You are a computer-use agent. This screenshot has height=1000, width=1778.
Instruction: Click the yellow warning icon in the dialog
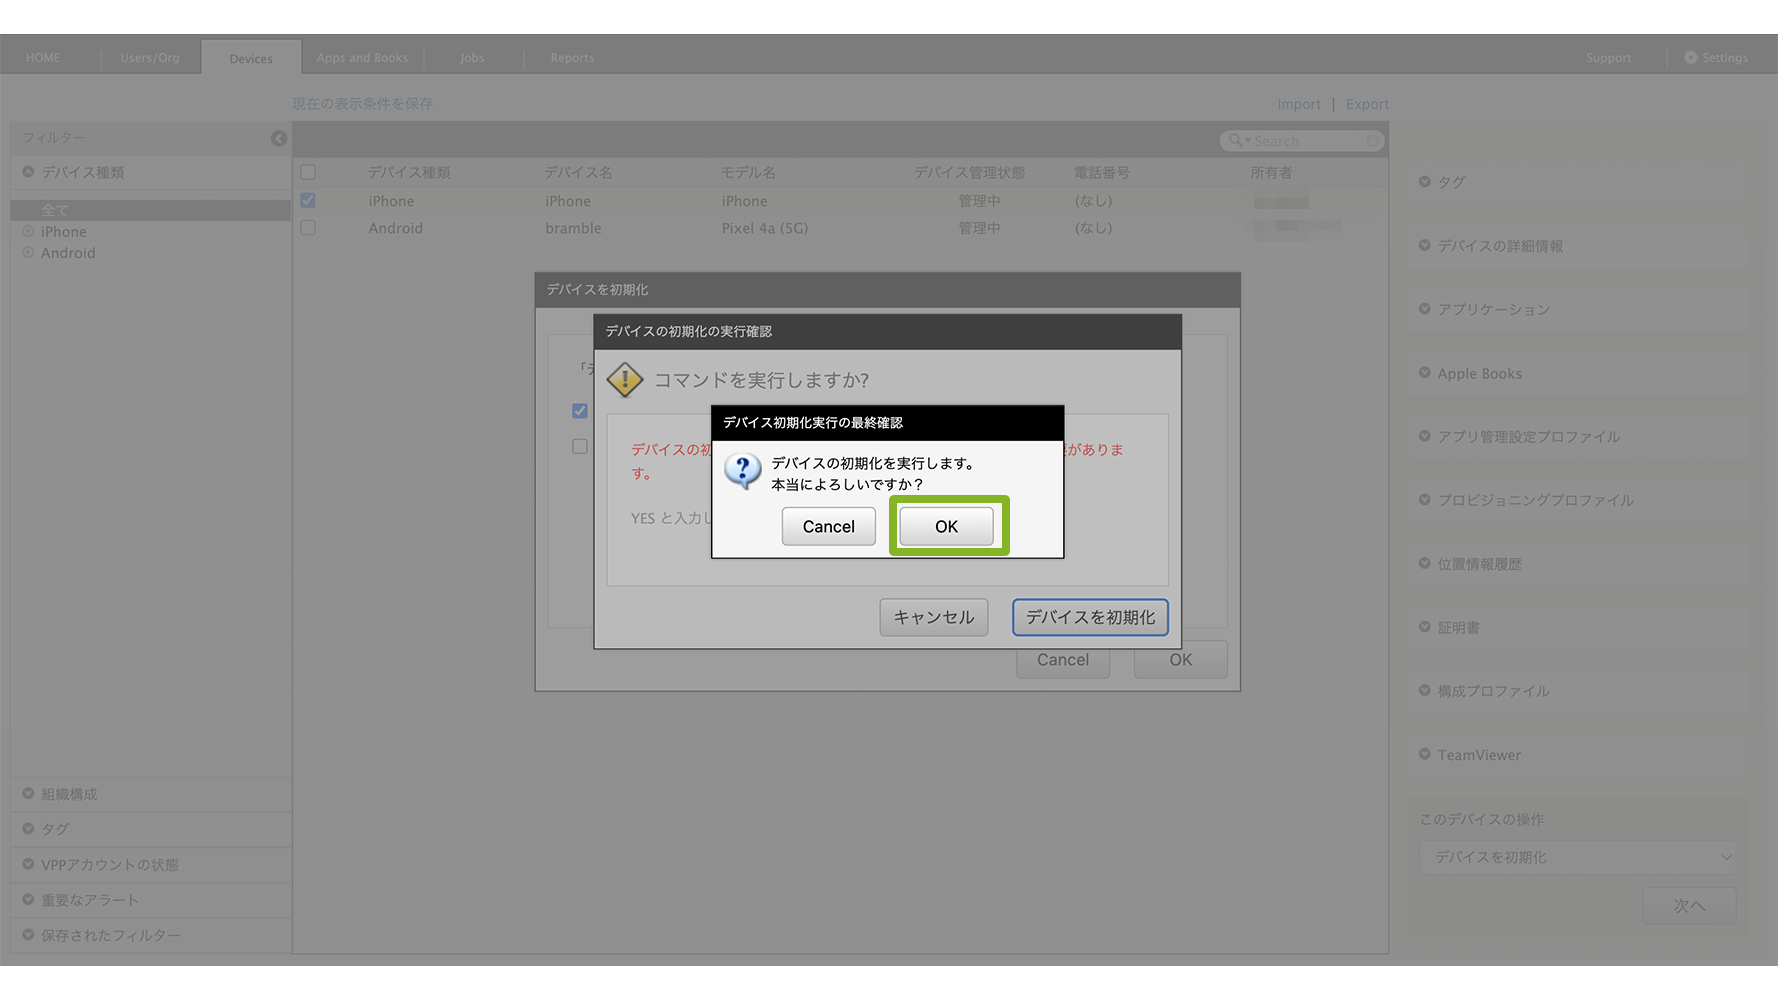[625, 380]
